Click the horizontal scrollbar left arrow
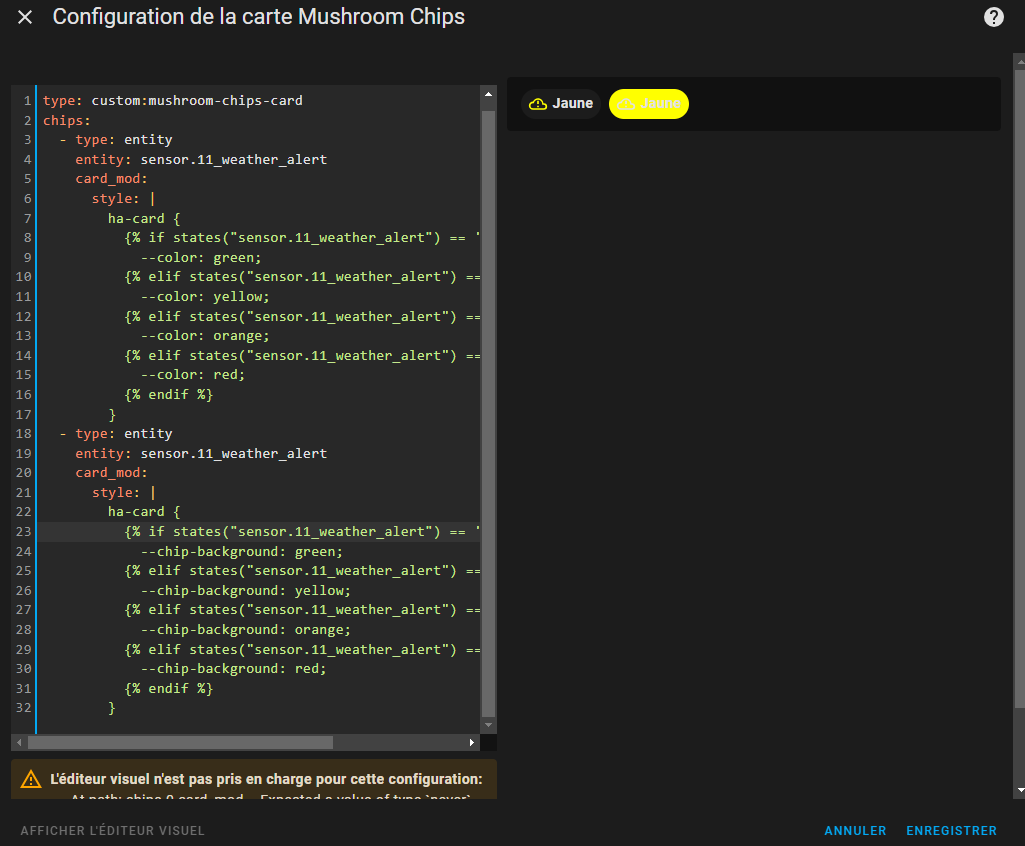 19,742
